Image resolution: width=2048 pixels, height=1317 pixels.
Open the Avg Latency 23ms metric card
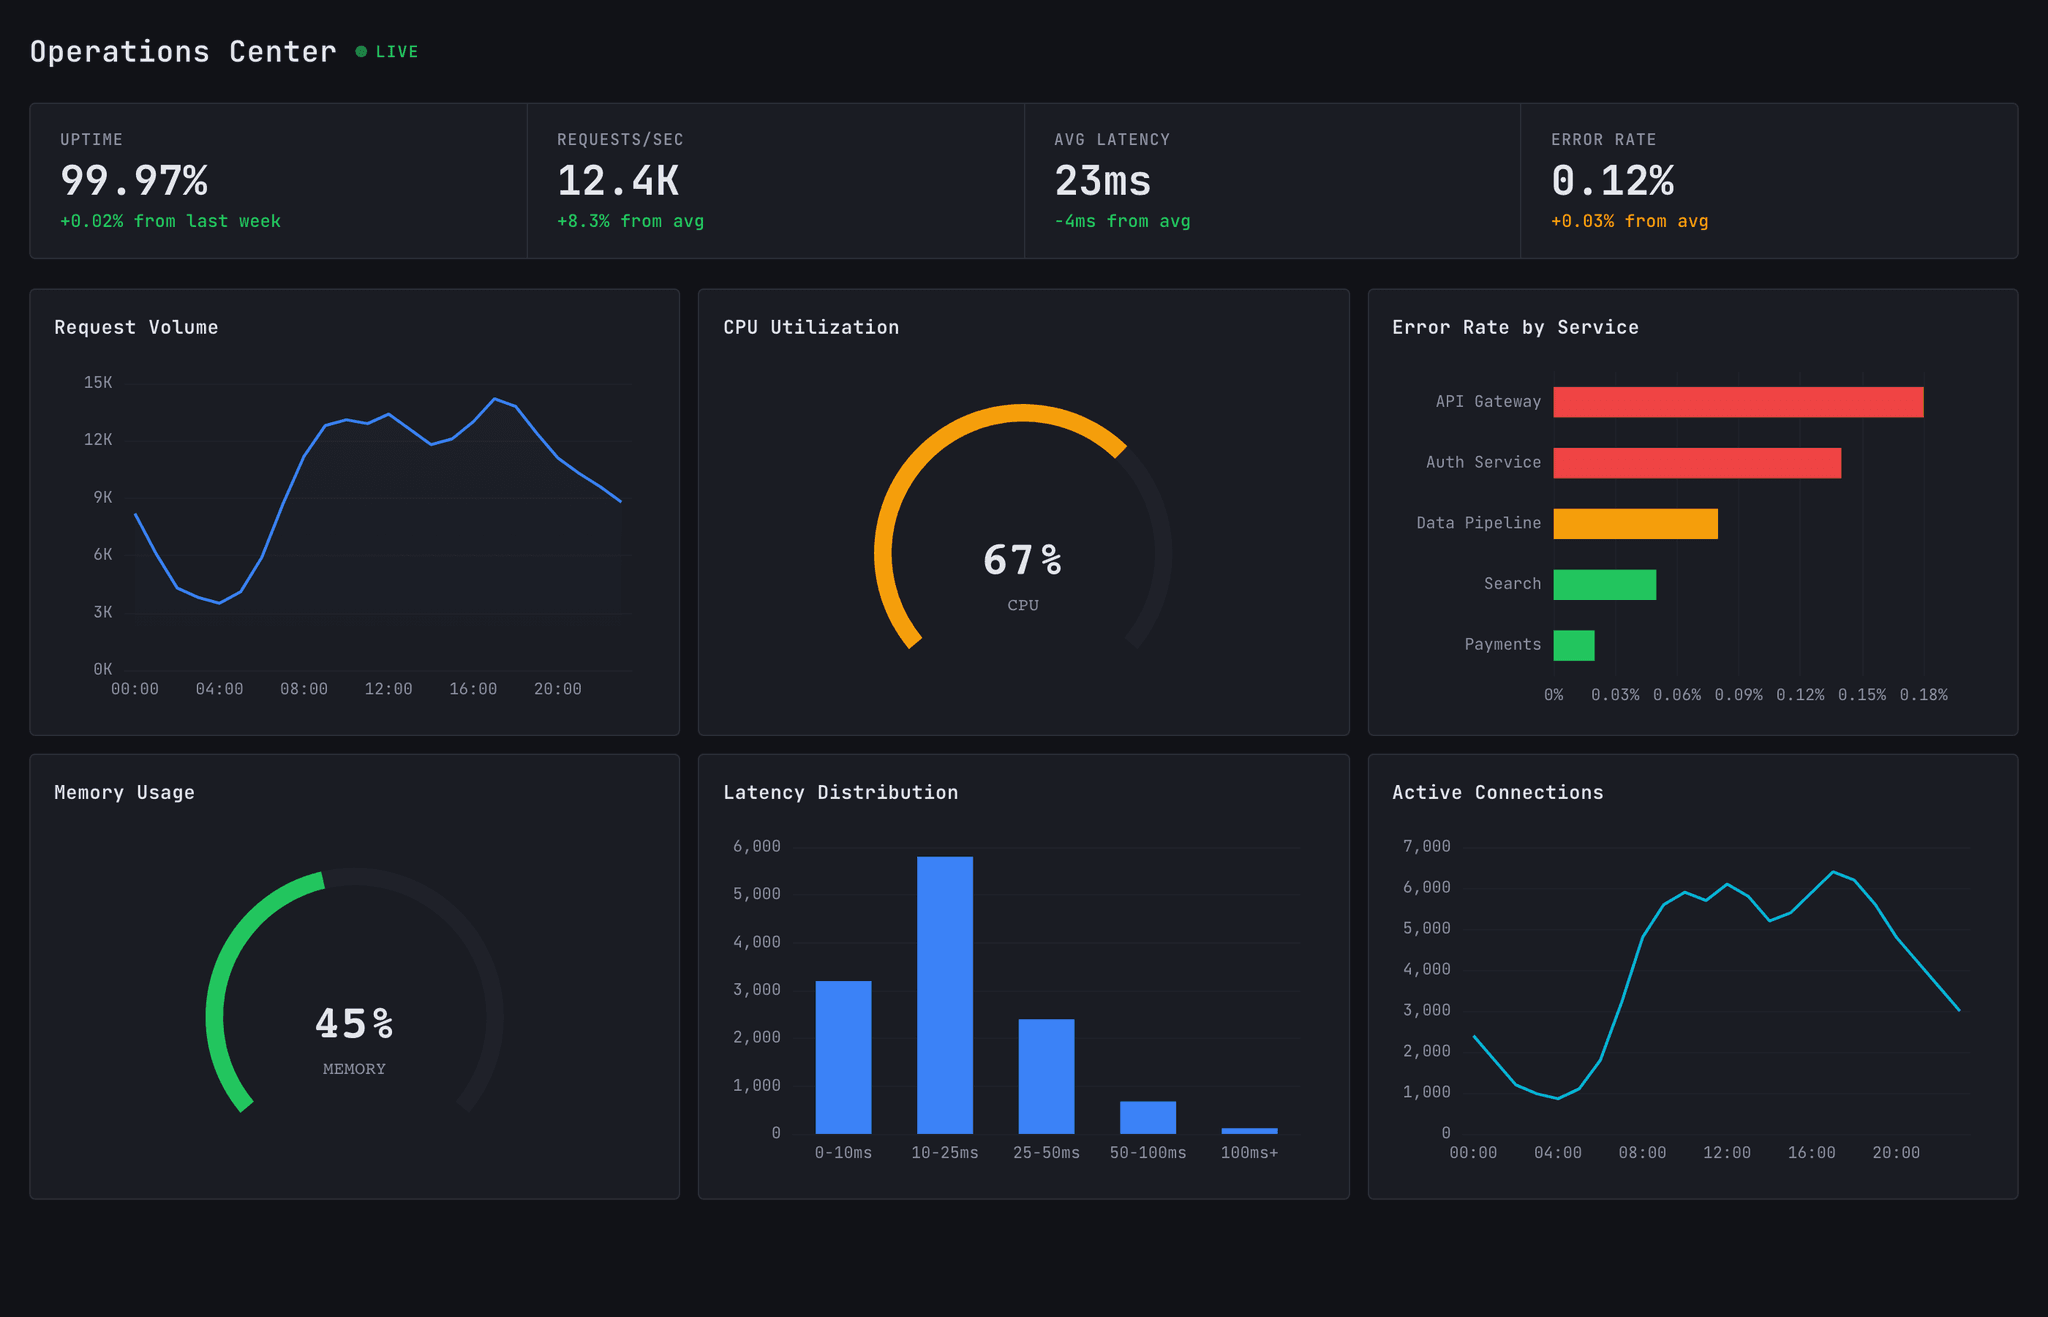click(1270, 180)
